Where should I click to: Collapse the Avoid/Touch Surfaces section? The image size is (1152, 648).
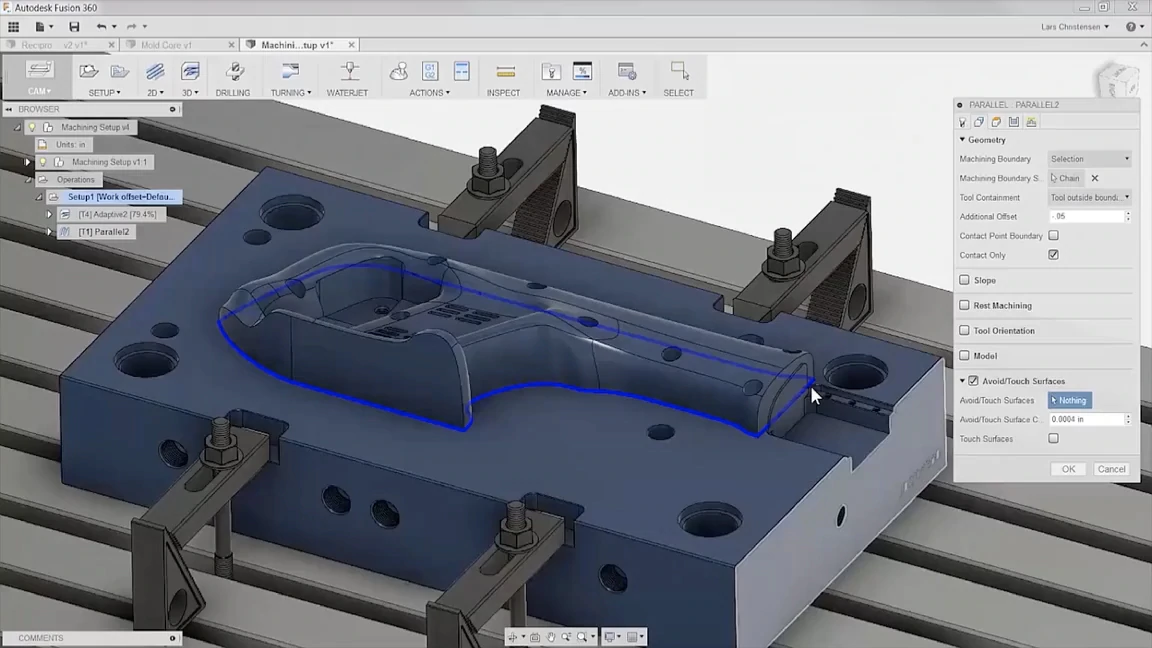click(x=963, y=381)
